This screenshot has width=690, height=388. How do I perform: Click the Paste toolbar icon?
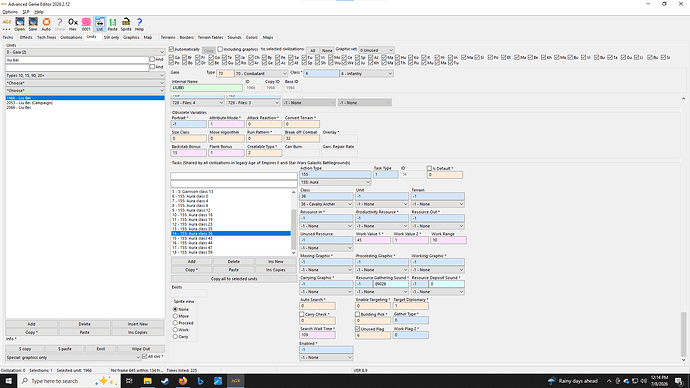click(113, 24)
